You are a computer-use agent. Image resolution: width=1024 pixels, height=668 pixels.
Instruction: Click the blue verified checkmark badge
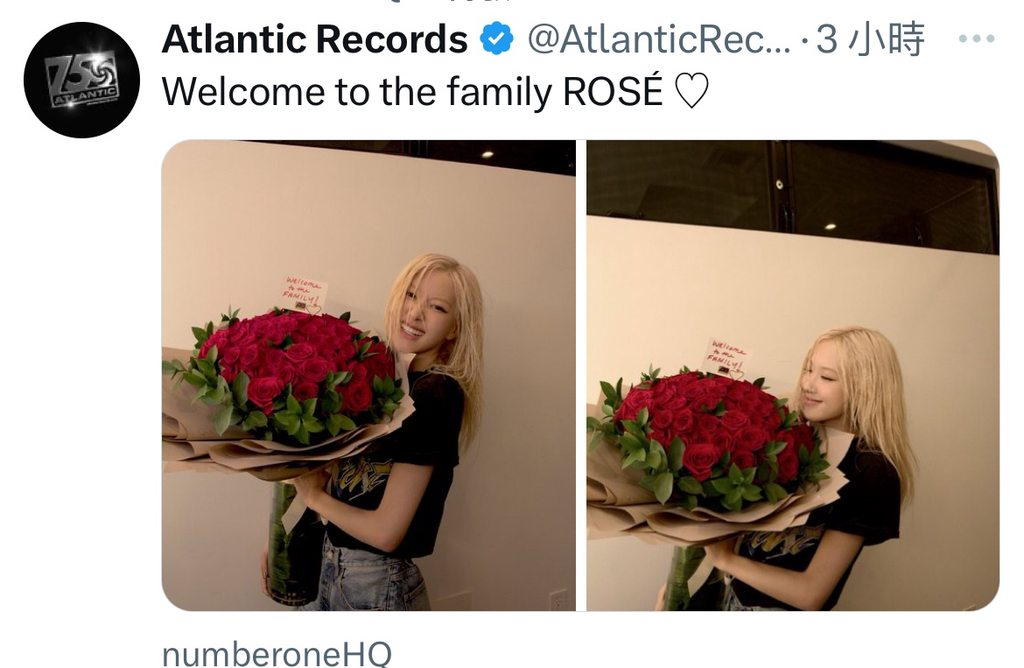tap(497, 39)
